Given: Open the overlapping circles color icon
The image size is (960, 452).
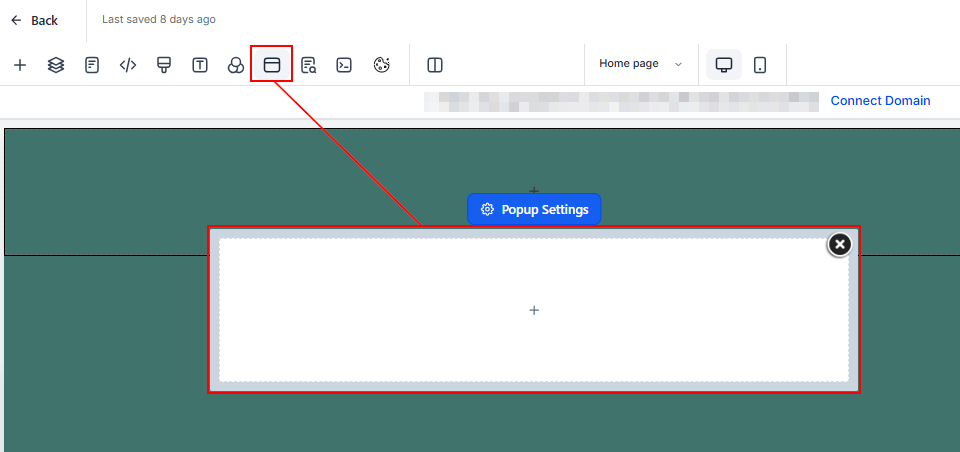Looking at the screenshot, I should pos(236,65).
